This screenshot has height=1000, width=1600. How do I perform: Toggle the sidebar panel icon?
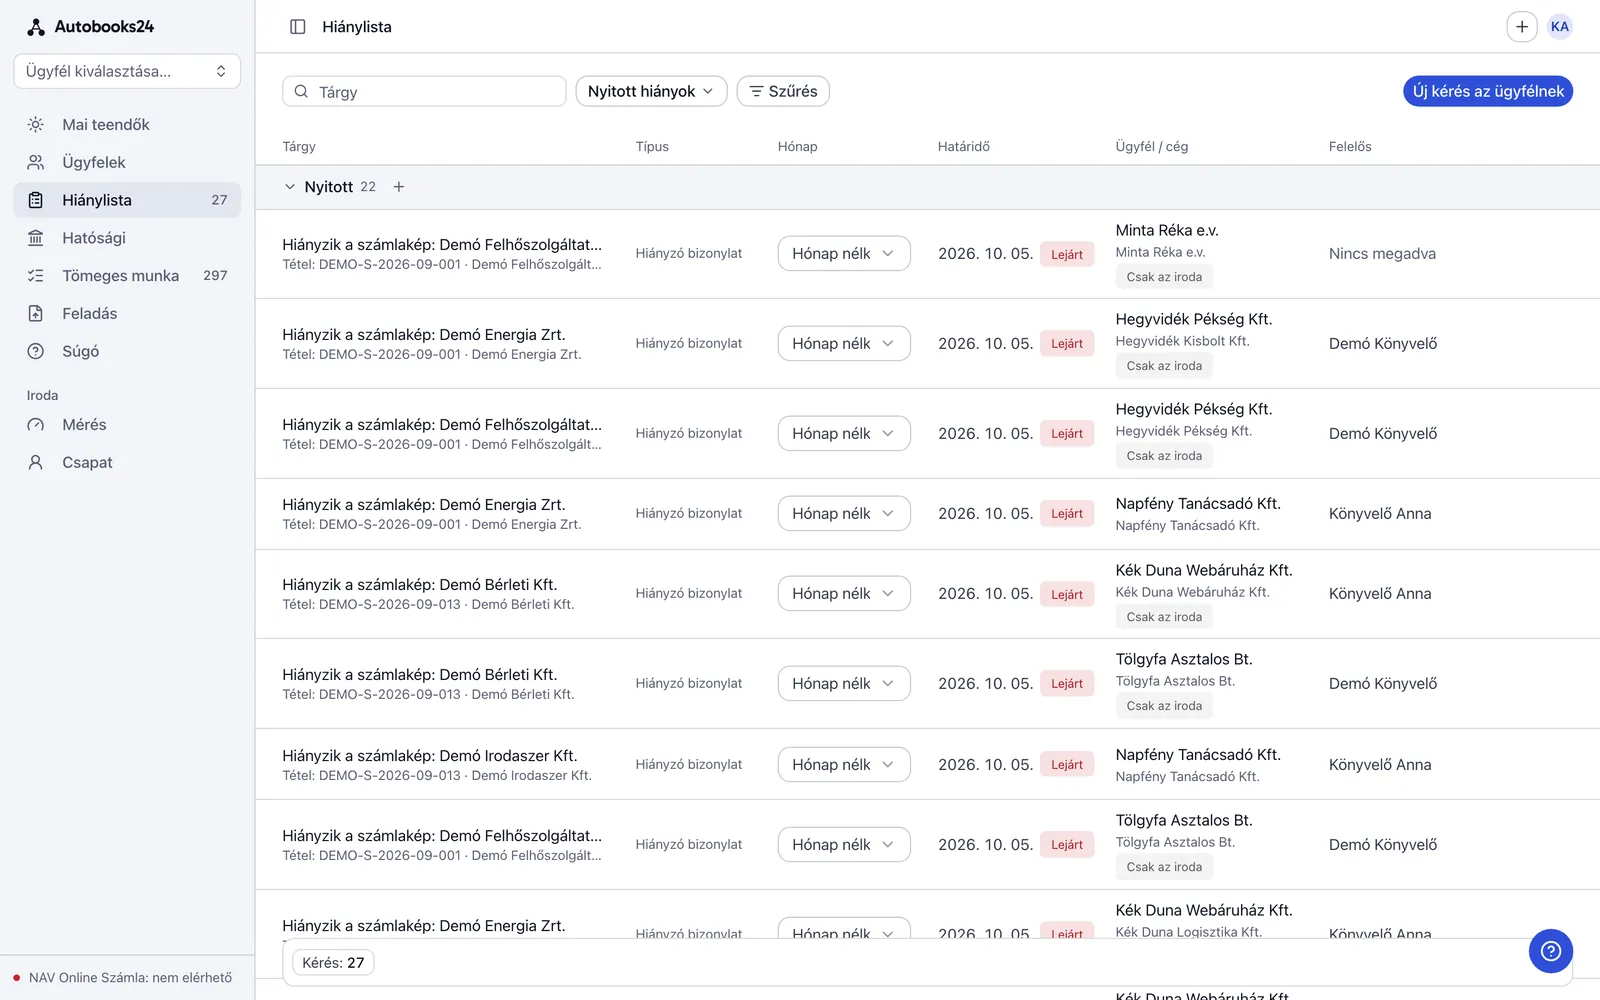(x=297, y=27)
